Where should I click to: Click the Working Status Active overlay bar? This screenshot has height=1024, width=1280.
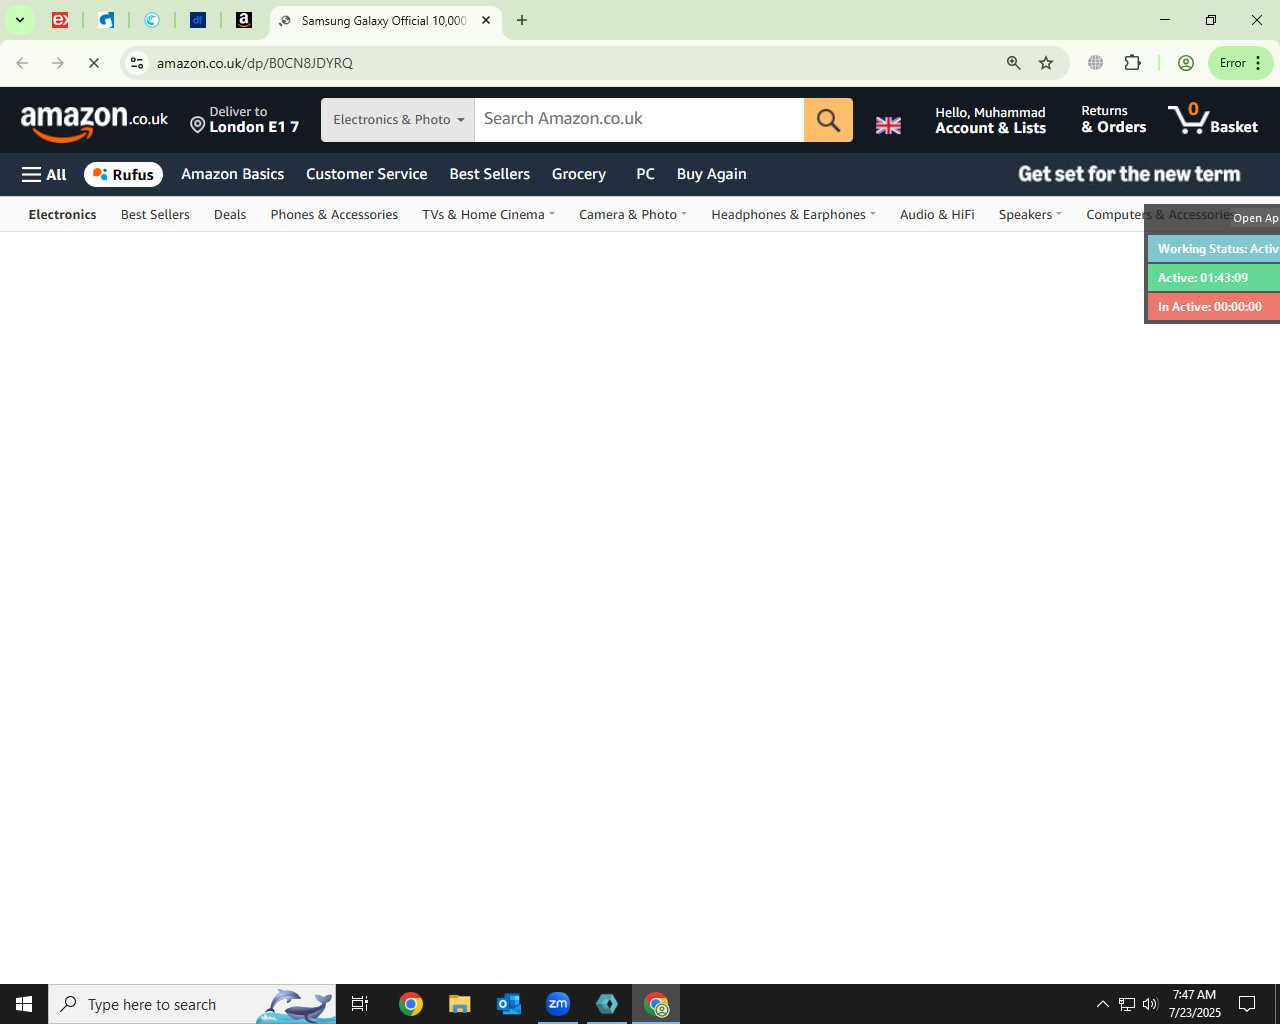(1214, 249)
